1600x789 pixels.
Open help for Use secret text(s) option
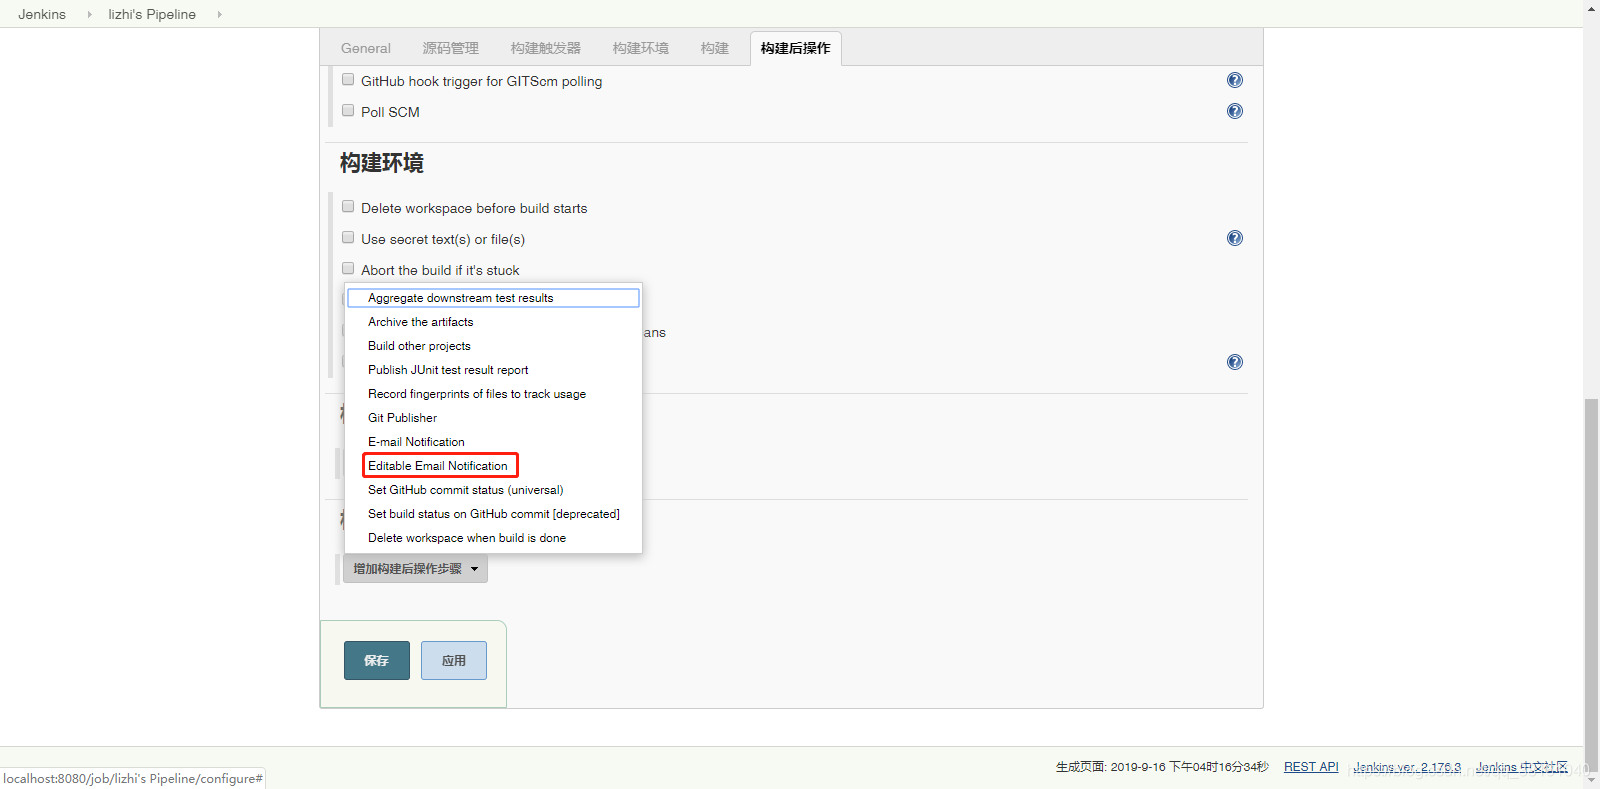(1235, 238)
